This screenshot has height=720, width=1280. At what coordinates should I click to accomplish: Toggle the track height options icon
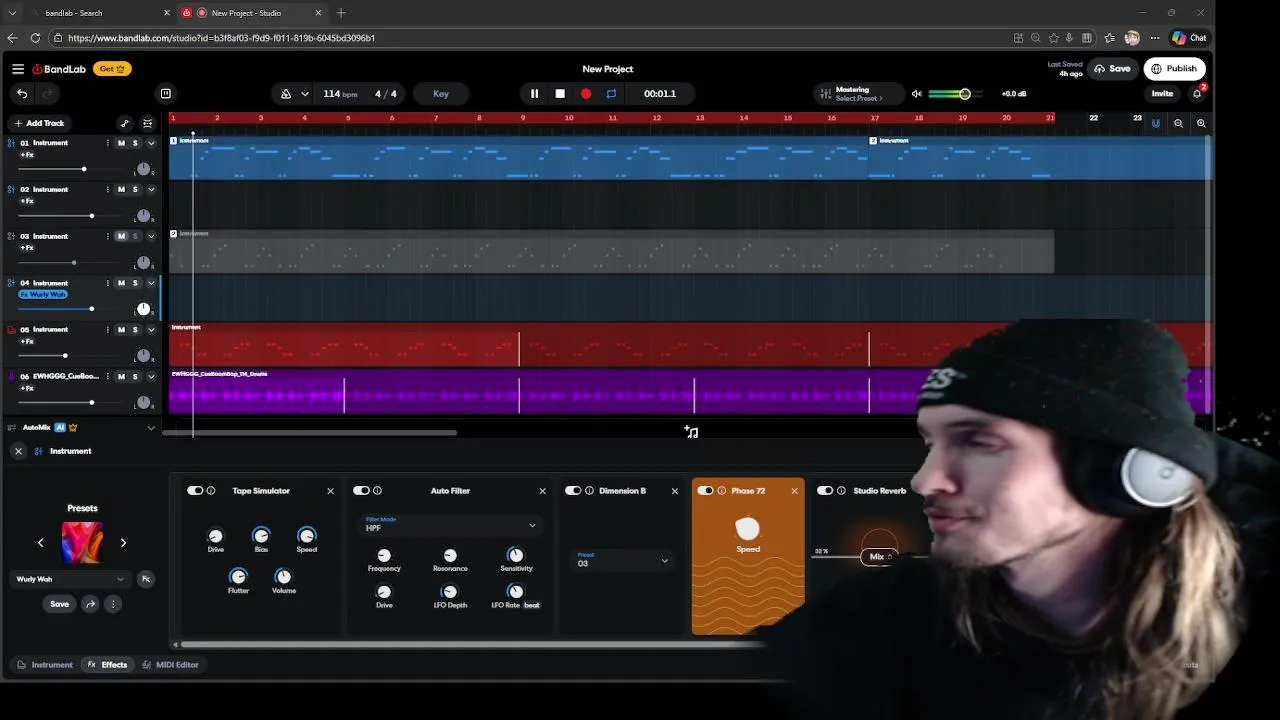tap(148, 123)
